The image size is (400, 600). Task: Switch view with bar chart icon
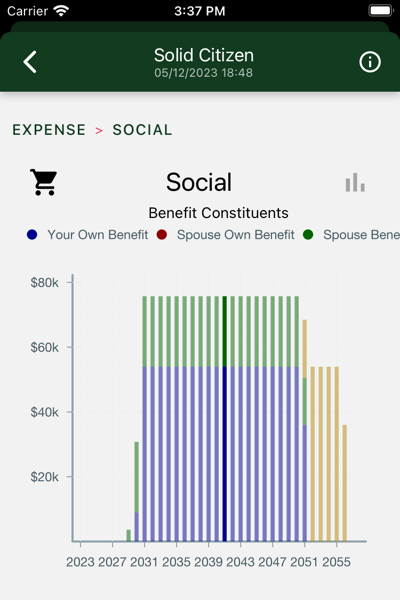point(355,183)
